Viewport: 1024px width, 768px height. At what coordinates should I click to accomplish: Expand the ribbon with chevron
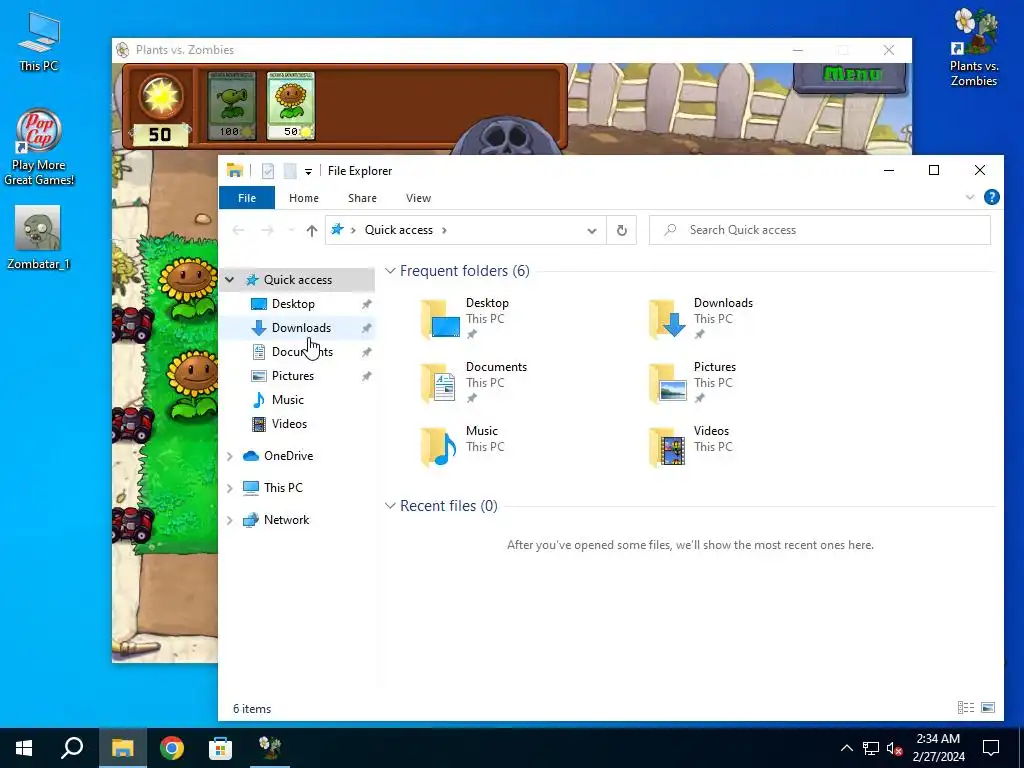(970, 197)
